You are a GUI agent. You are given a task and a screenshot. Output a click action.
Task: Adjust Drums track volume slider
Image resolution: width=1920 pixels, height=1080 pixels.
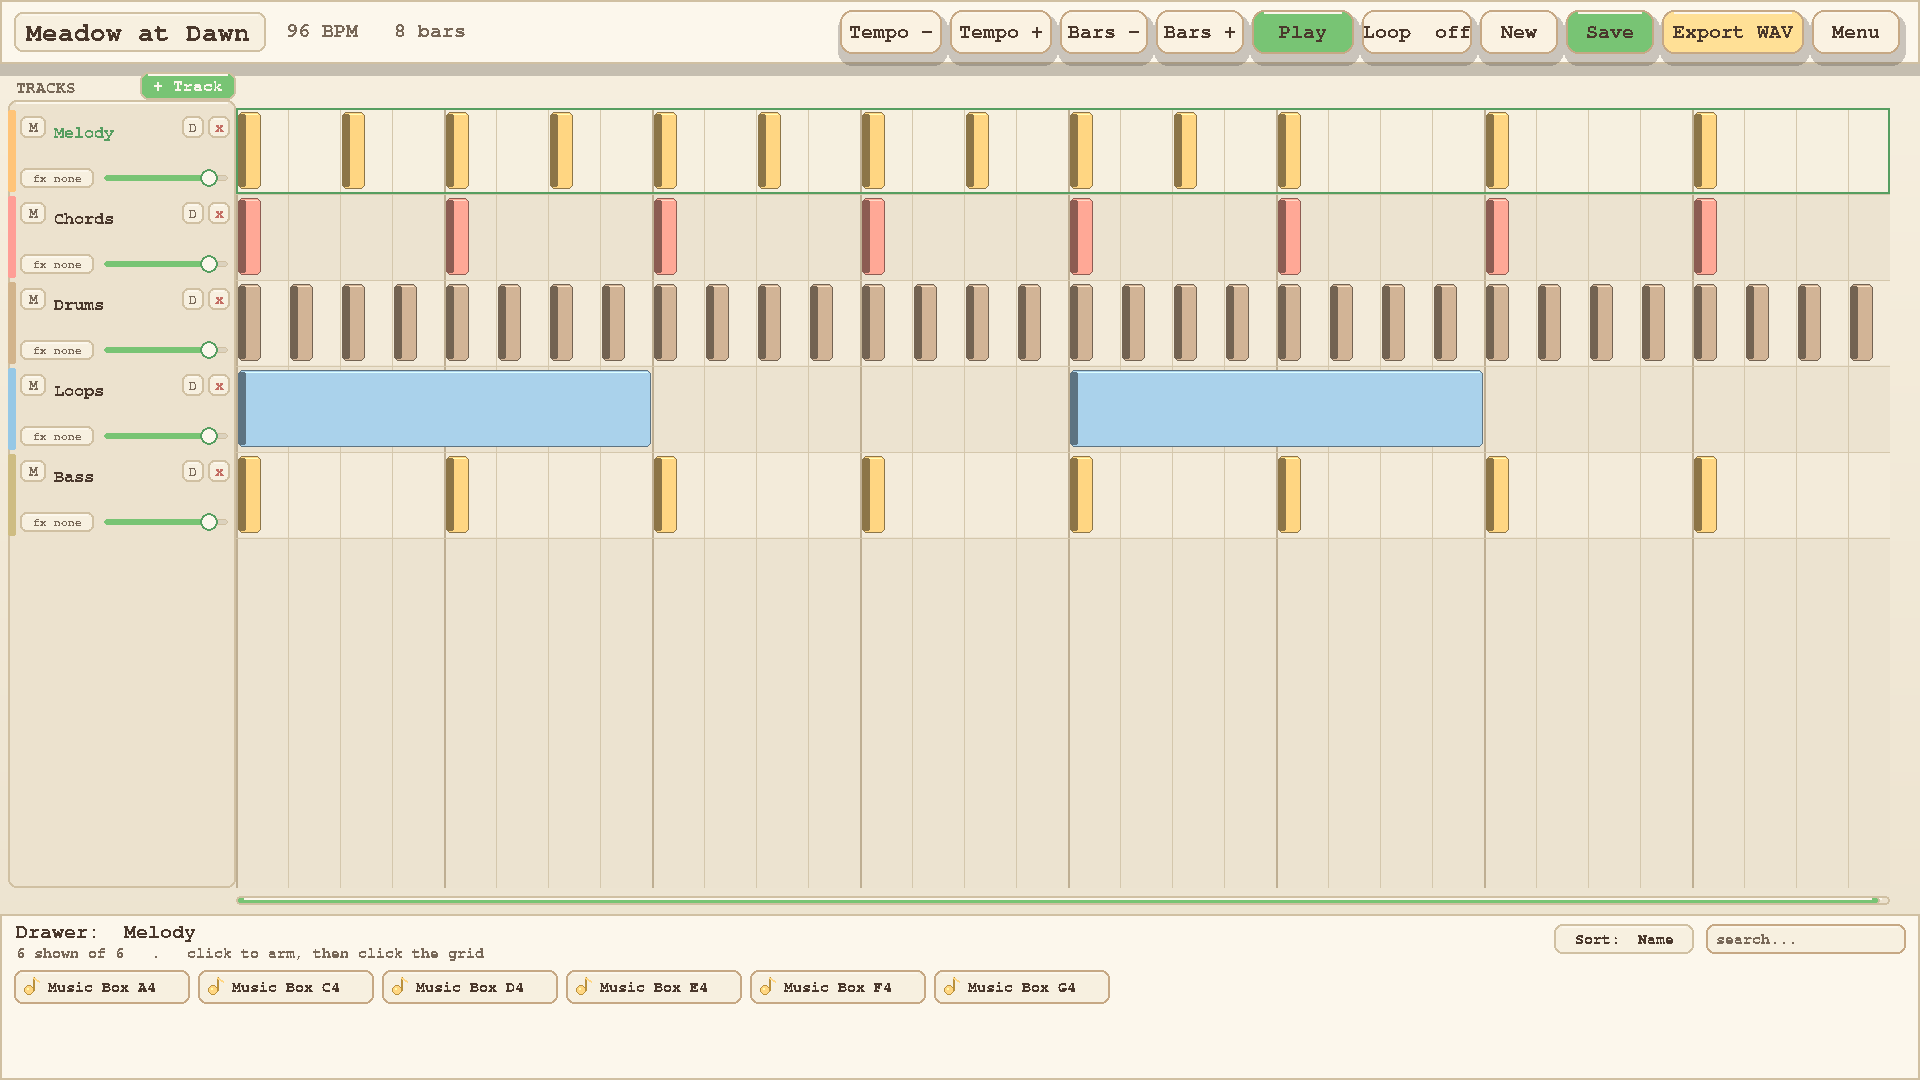pyautogui.click(x=165, y=350)
